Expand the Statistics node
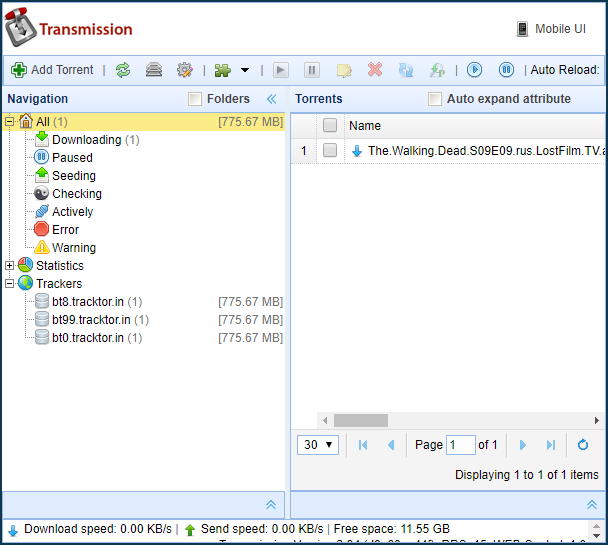Viewport: 608px width, 545px height. tap(9, 266)
